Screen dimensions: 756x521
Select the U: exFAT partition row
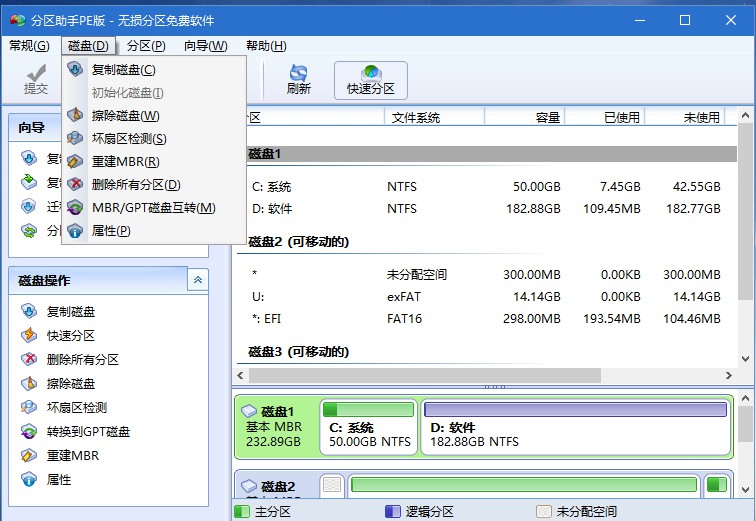(x=487, y=297)
